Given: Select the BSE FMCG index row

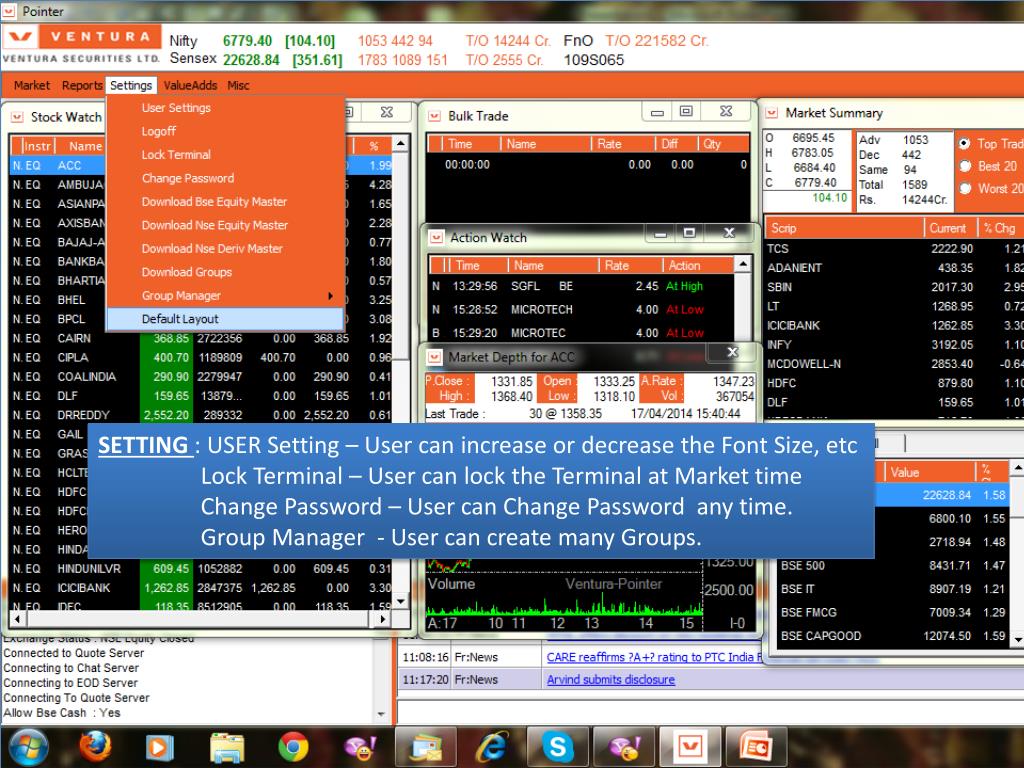Looking at the screenshot, I should tap(893, 613).
